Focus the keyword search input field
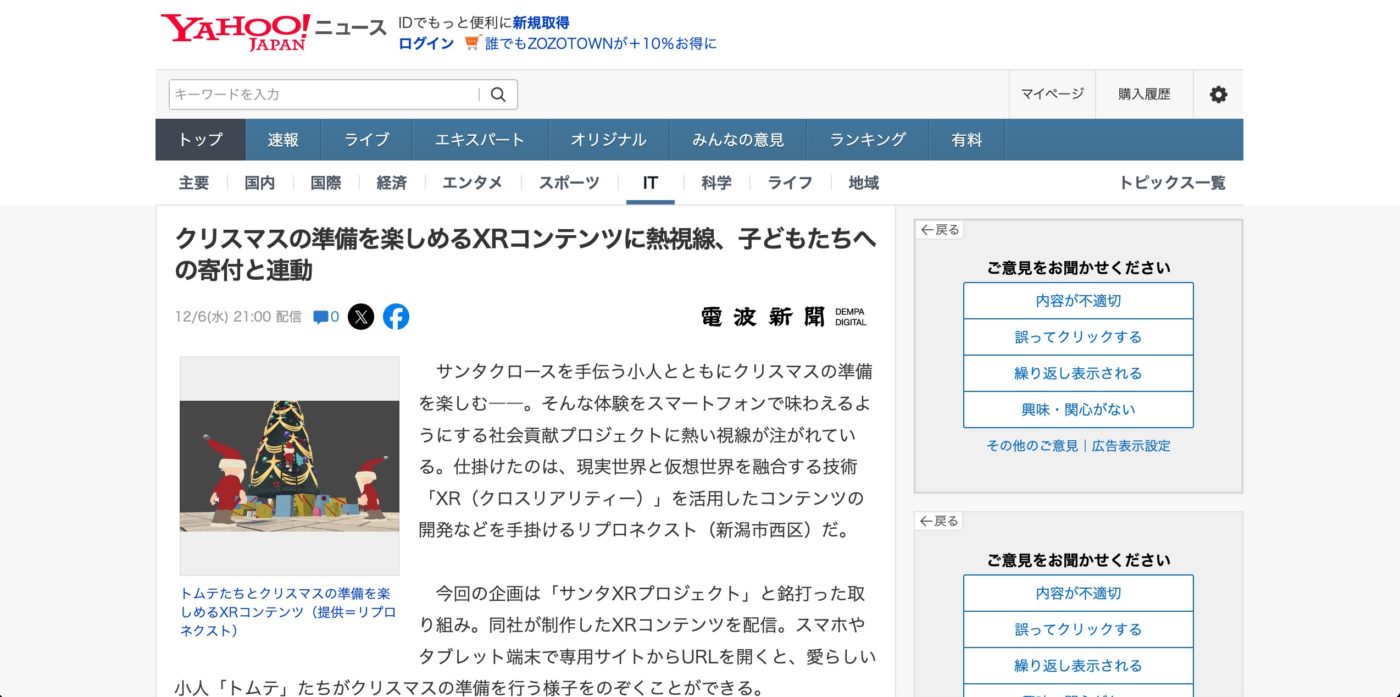 point(324,95)
